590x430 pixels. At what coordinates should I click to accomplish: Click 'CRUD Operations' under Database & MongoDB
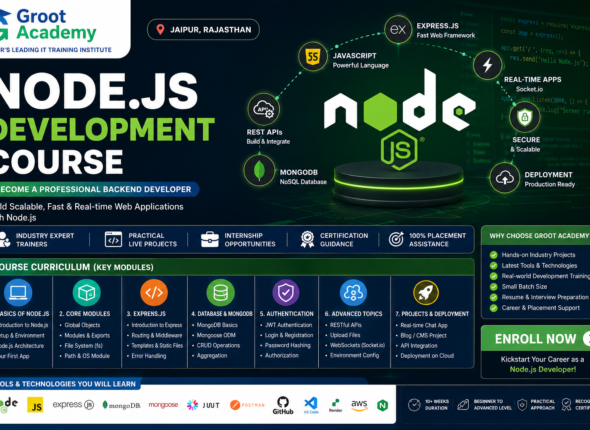pyautogui.click(x=218, y=345)
